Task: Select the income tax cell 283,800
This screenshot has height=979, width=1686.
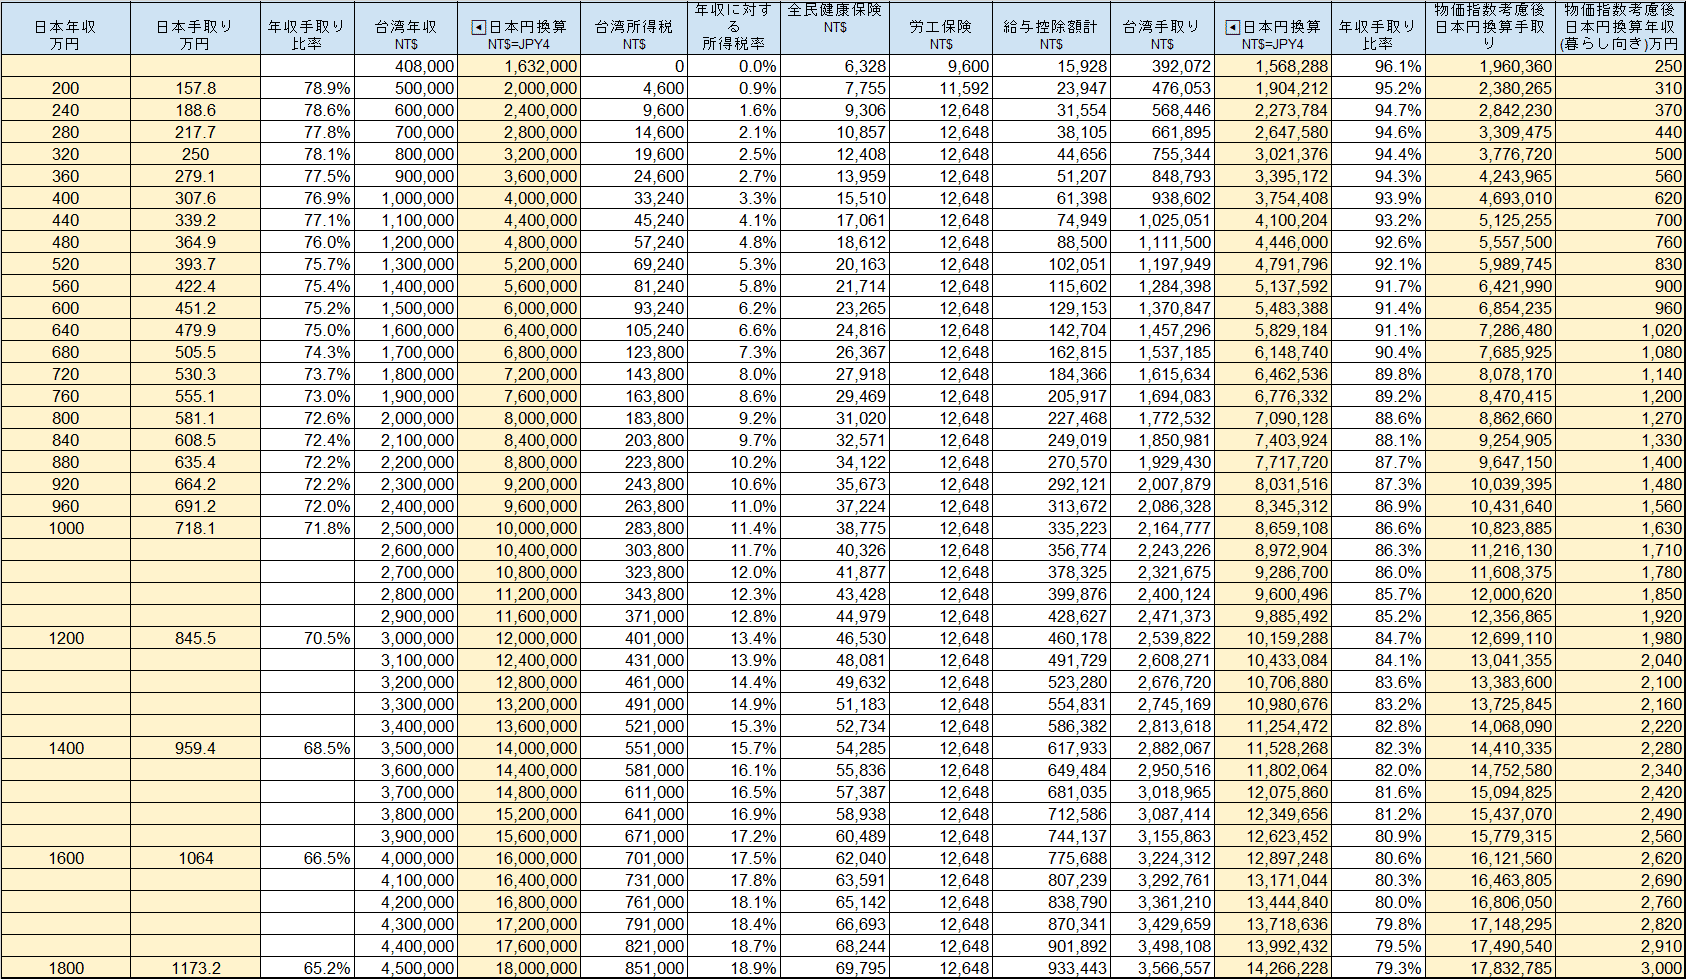Action: tap(634, 528)
